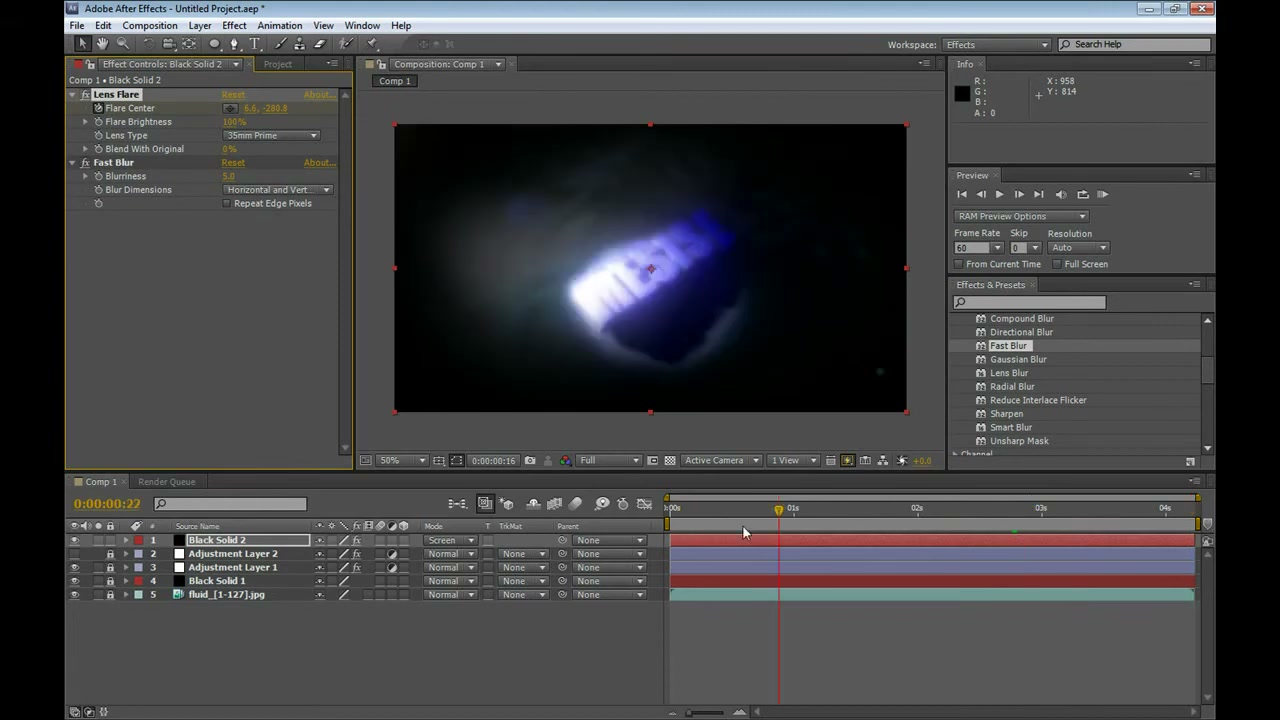
Task: Select the Zoom magnifier tool
Action: point(123,44)
